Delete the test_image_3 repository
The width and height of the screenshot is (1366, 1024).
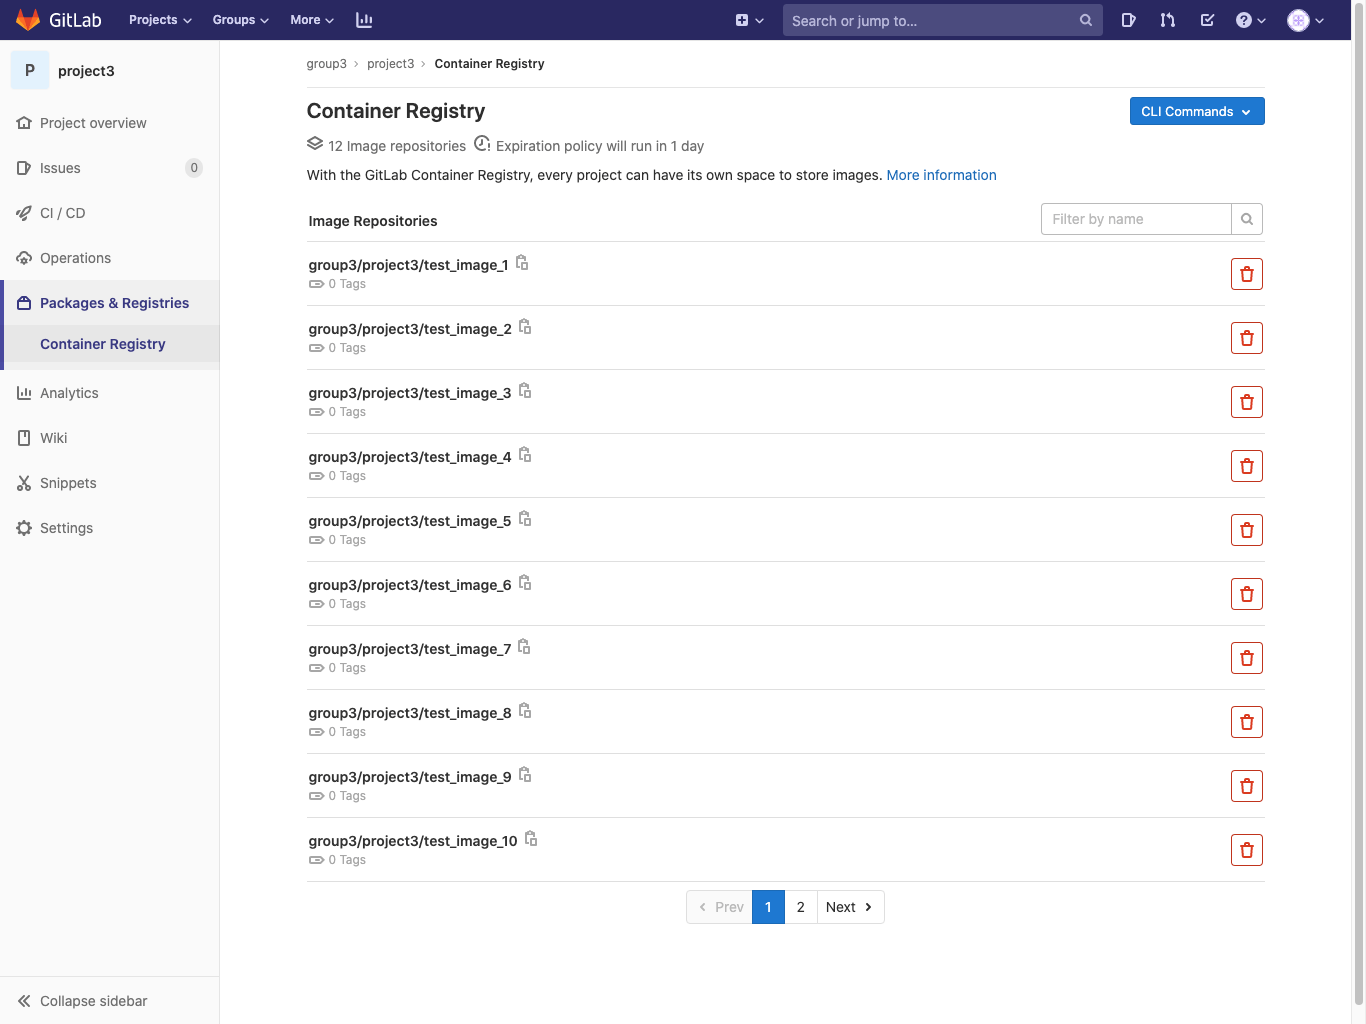(1246, 401)
